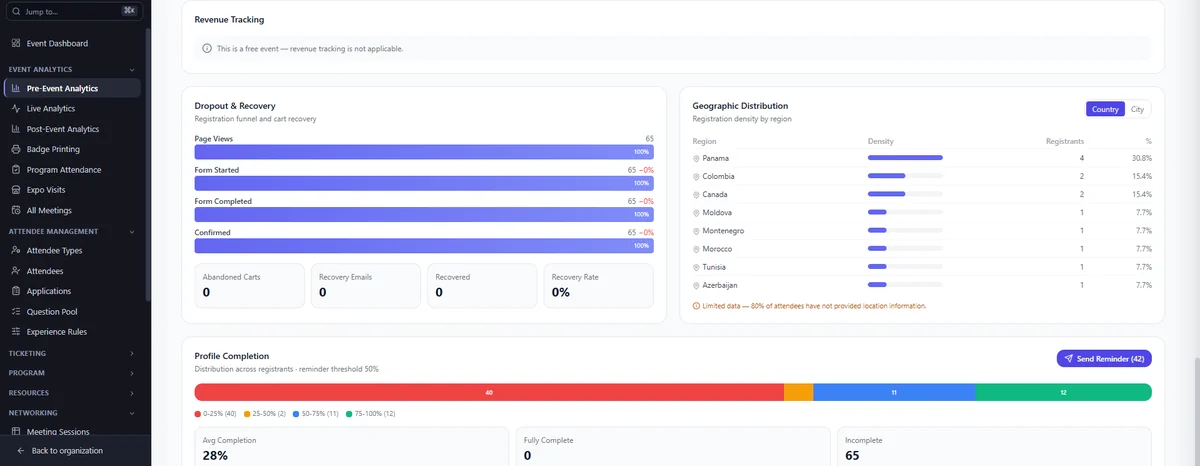Collapse the Networking sidebar section
This screenshot has width=1200, height=466.
132,413
